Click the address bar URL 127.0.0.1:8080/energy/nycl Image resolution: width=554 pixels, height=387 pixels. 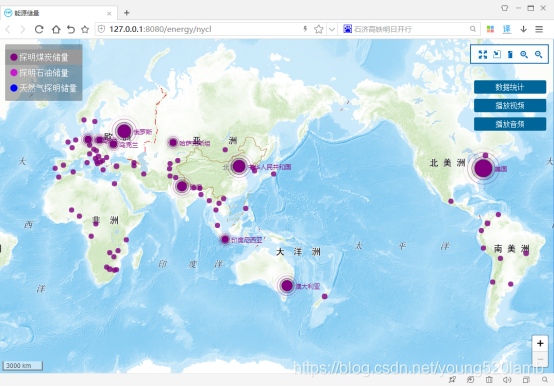tap(160, 29)
